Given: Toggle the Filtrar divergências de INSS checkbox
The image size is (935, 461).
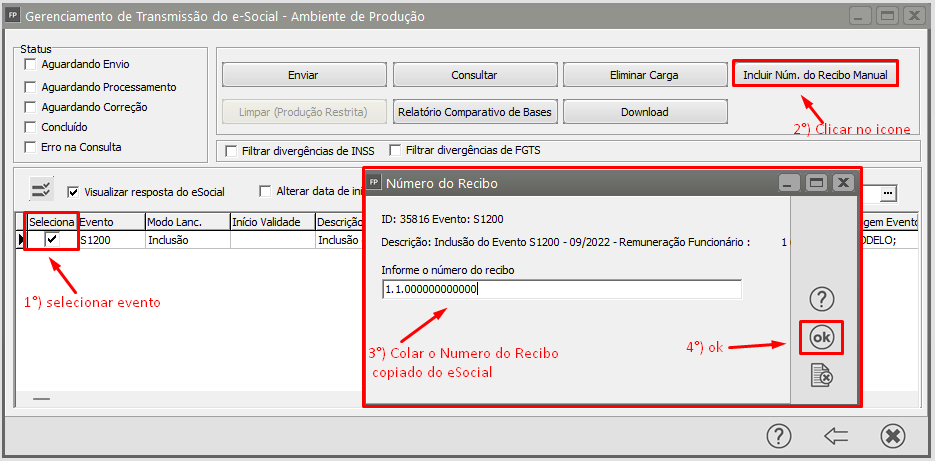Looking at the screenshot, I should (x=233, y=151).
